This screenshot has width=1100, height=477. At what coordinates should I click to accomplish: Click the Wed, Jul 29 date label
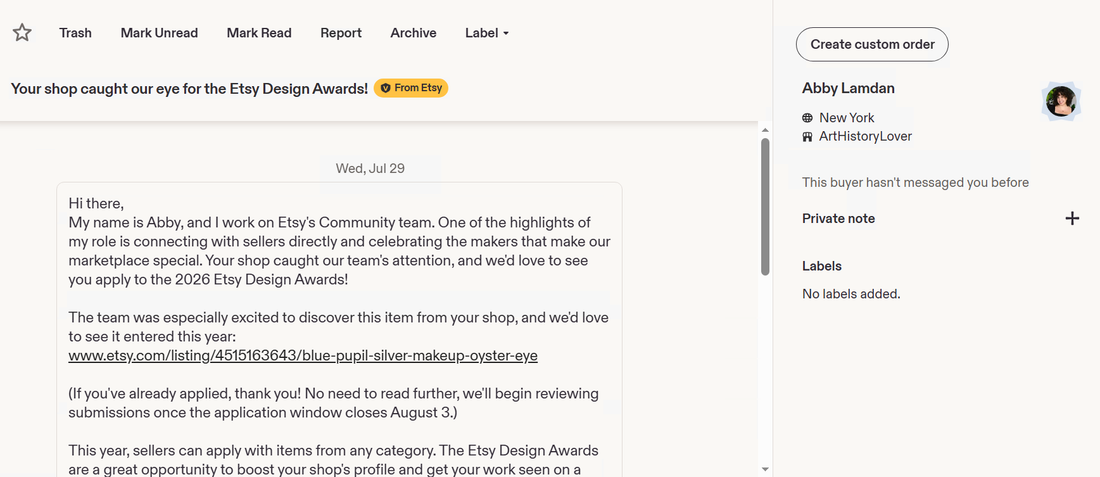coord(370,168)
